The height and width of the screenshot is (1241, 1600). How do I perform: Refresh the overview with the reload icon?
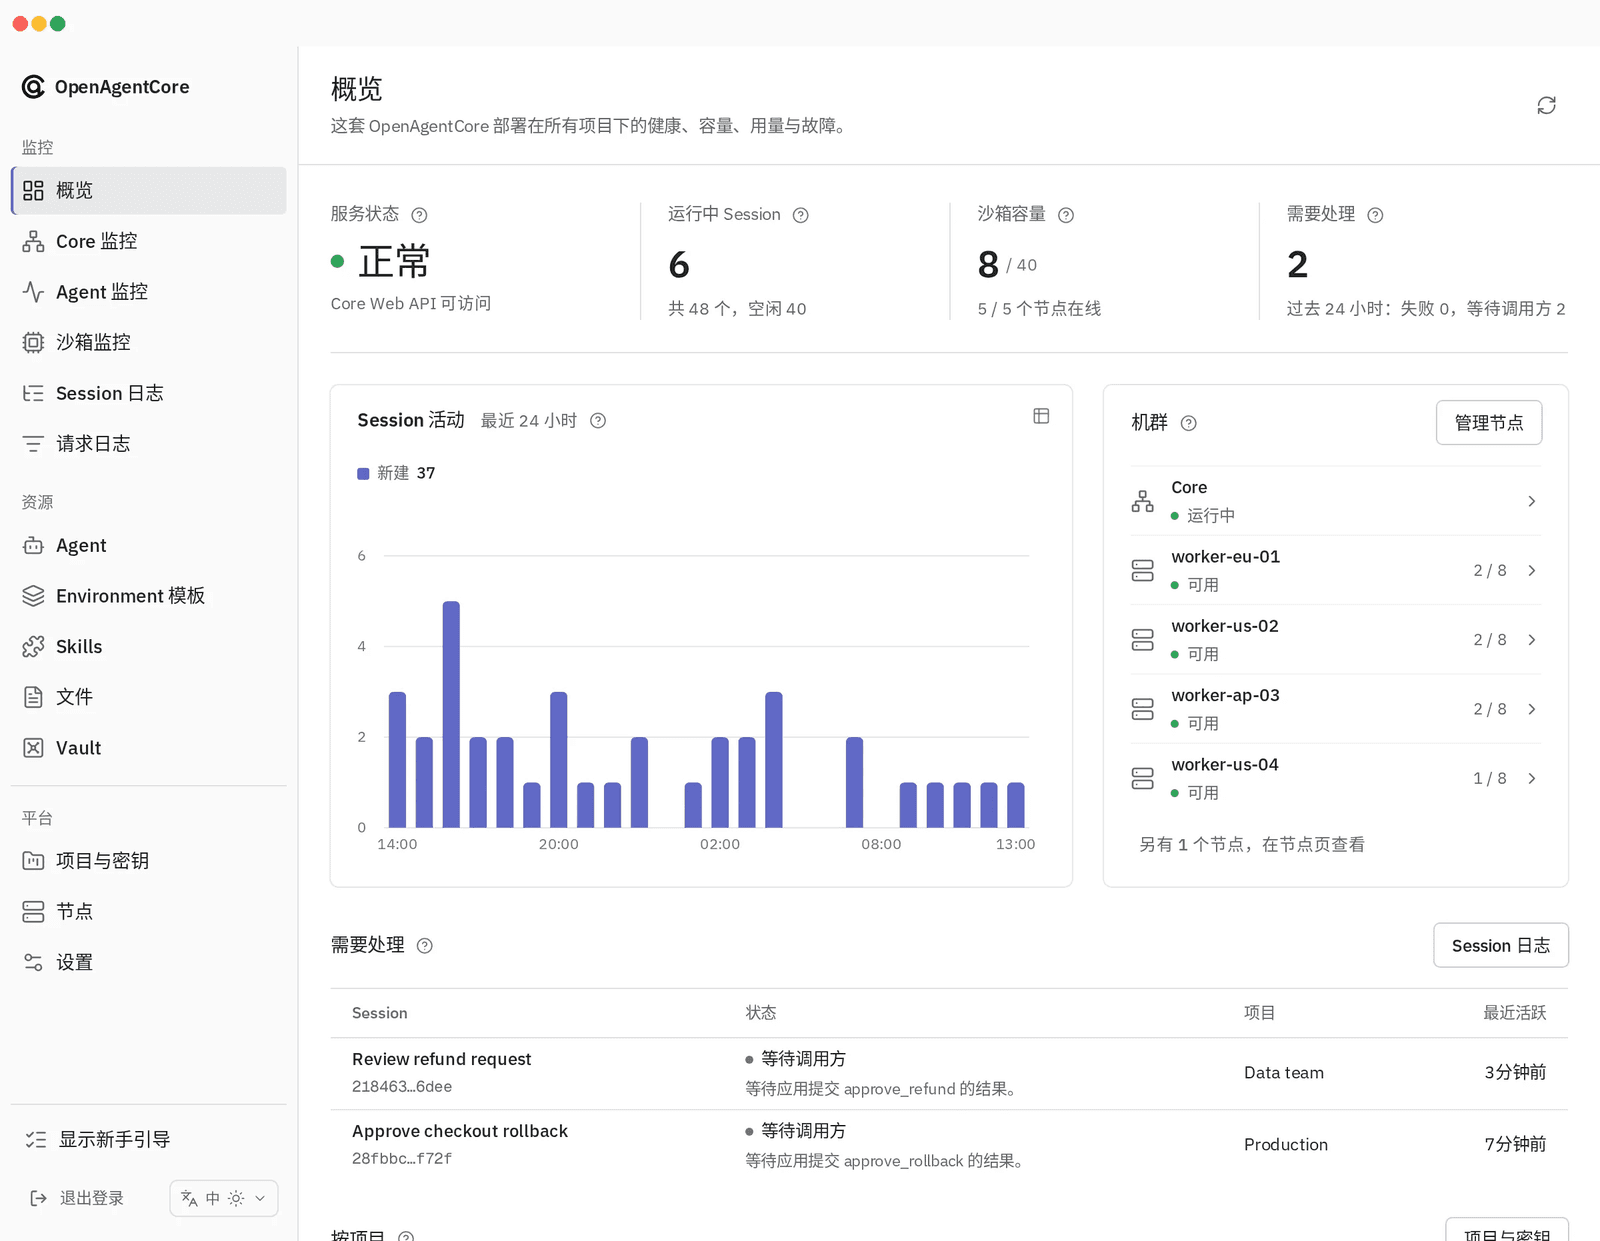pos(1546,105)
